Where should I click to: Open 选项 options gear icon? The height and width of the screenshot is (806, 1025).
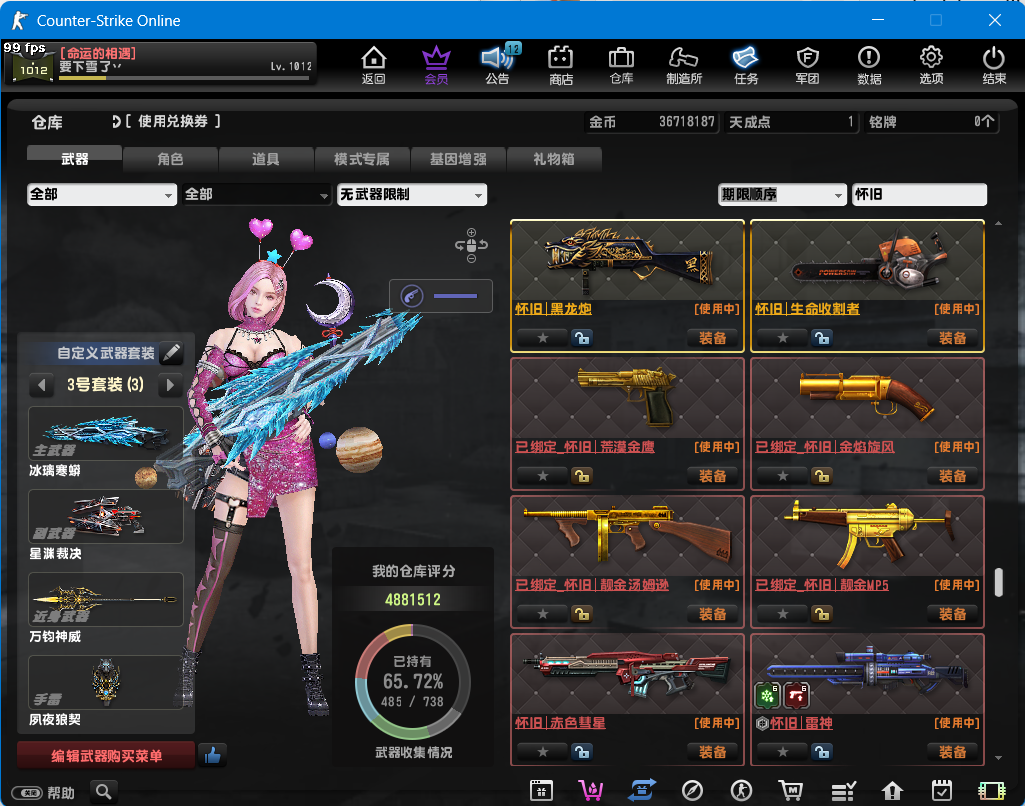tap(931, 65)
